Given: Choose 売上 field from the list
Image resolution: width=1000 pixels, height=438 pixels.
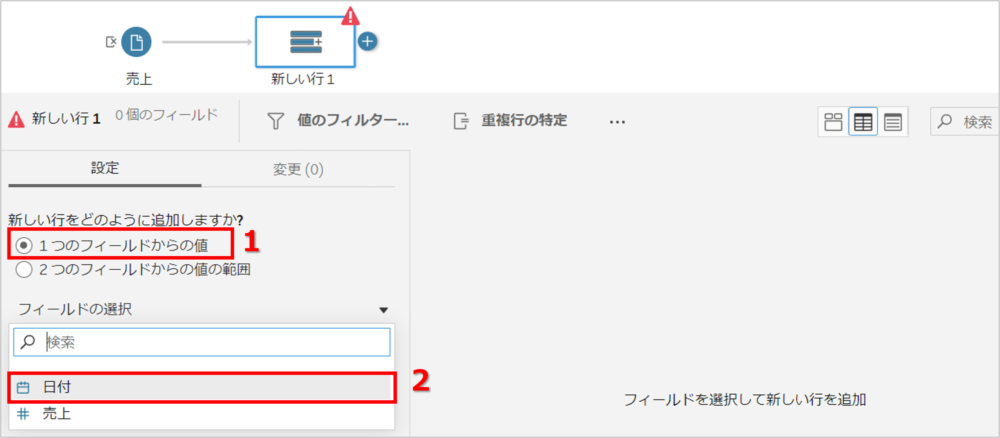Looking at the screenshot, I should point(202,414).
